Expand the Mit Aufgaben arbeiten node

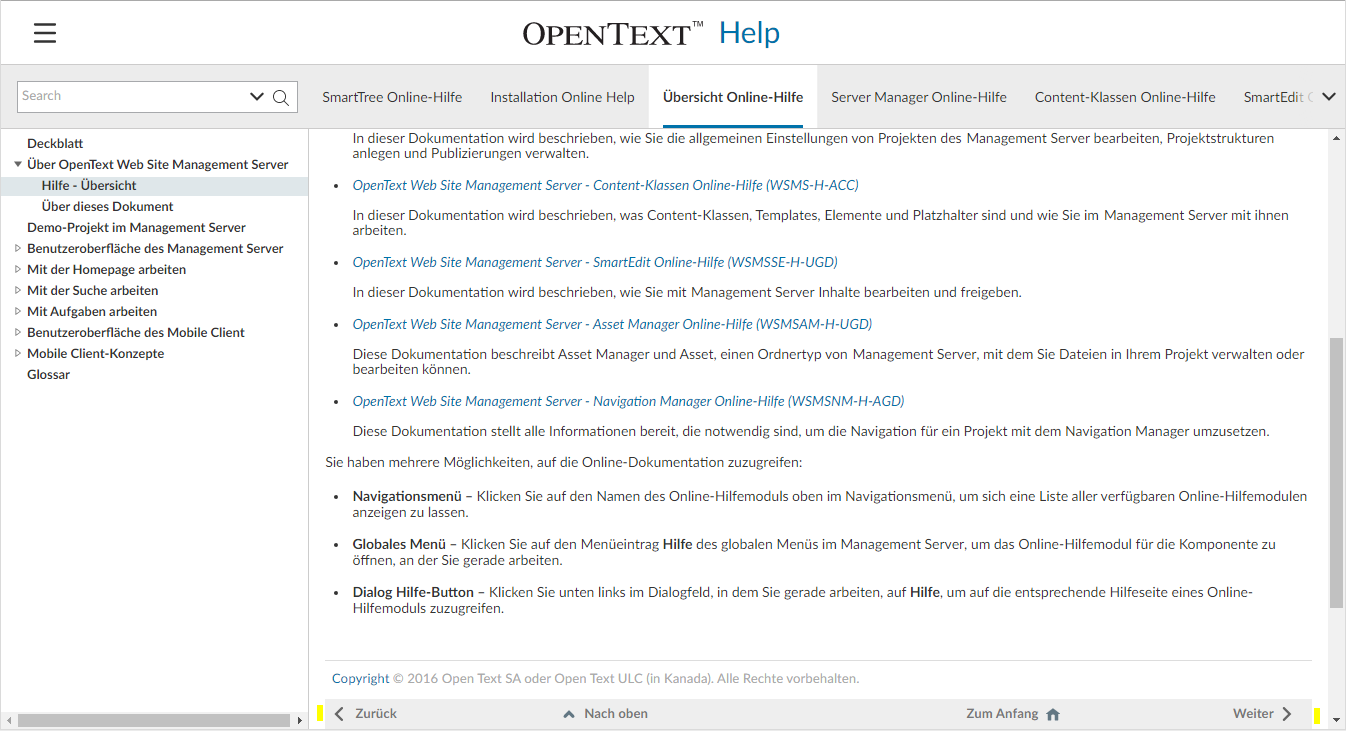18,311
